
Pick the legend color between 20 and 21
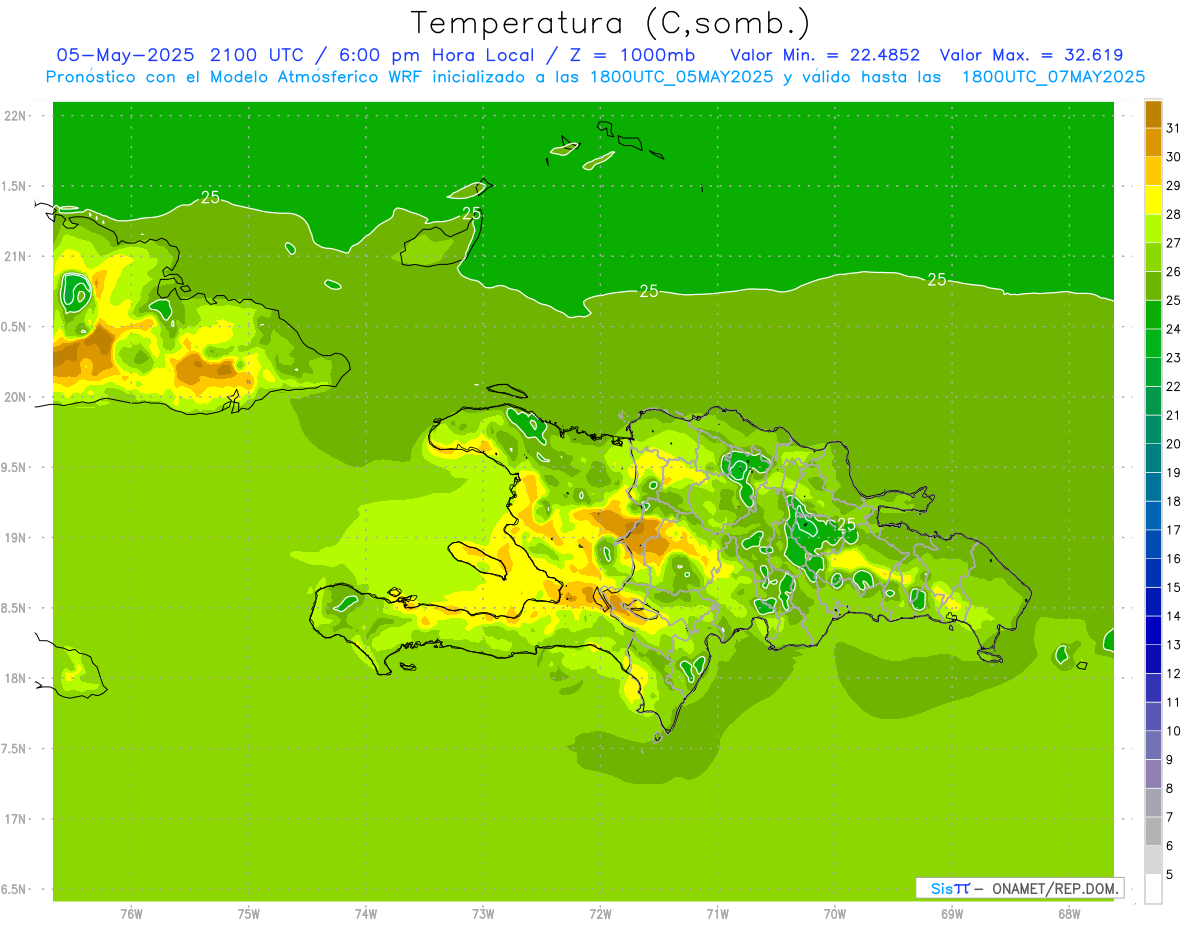1153,430
